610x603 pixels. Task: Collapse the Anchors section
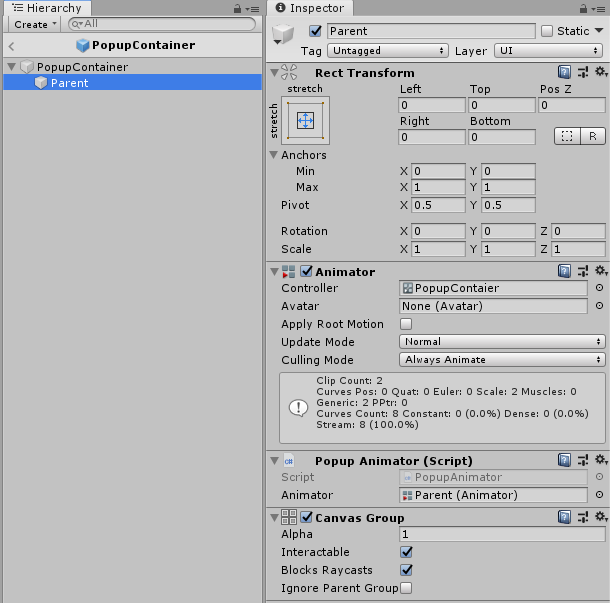point(274,154)
